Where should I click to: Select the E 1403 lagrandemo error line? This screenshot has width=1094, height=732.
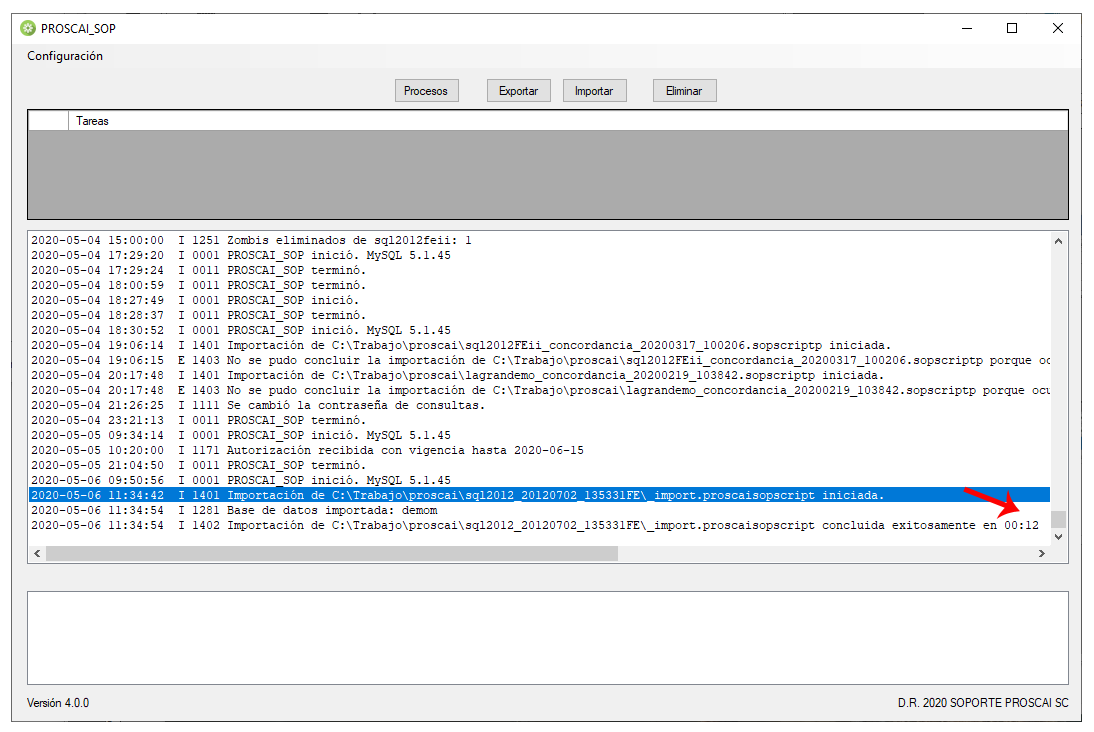[539, 390]
